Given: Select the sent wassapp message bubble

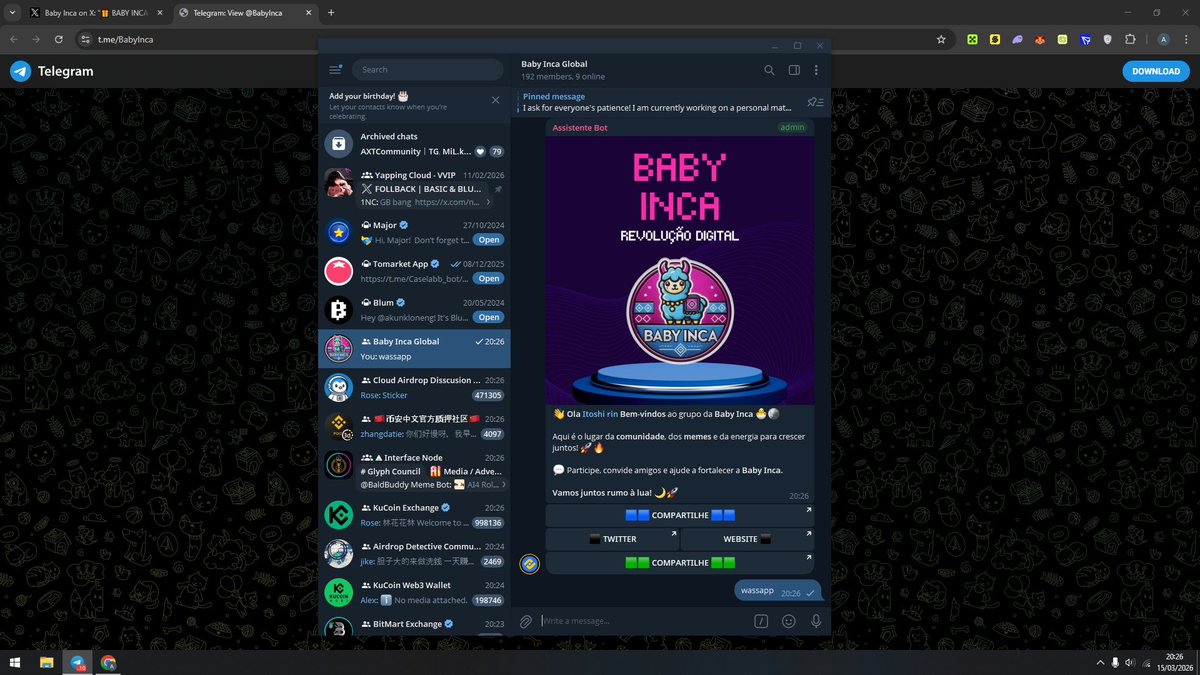Looking at the screenshot, I should coord(778,591).
